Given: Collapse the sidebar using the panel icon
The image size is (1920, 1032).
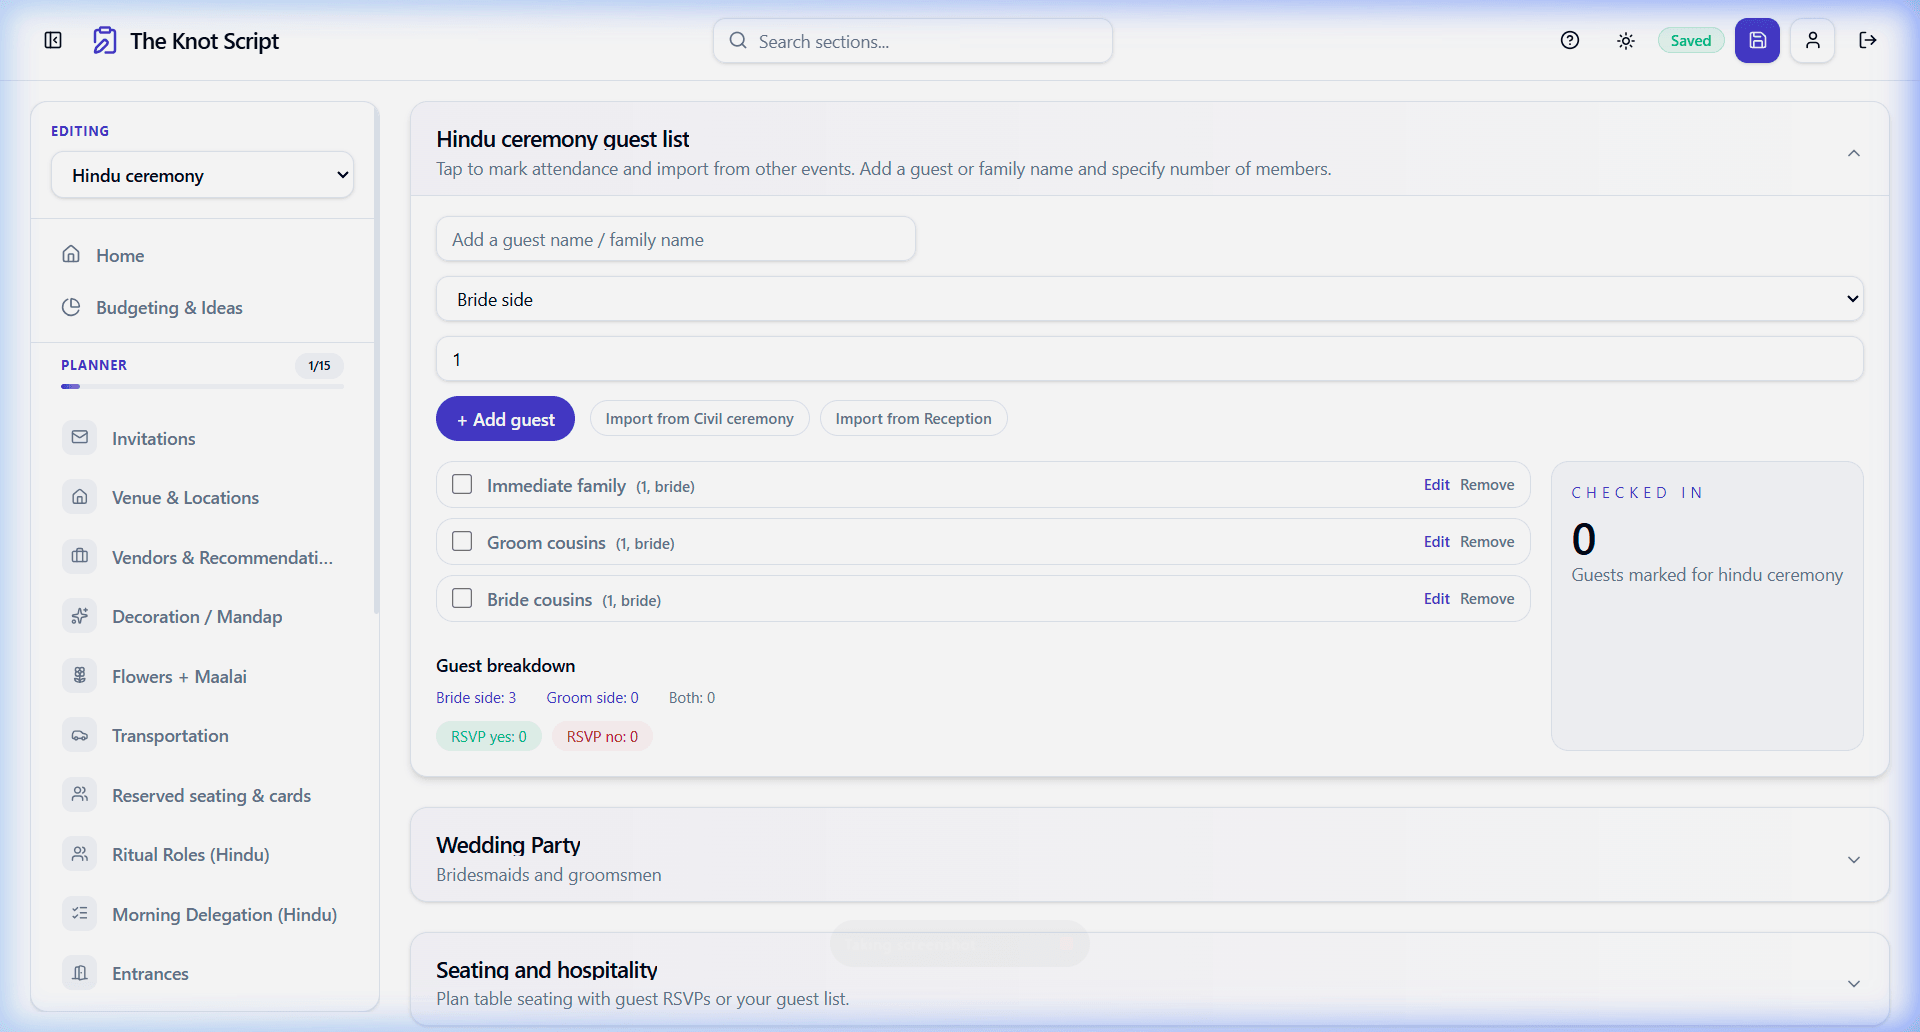Looking at the screenshot, I should pyautogui.click(x=52, y=40).
